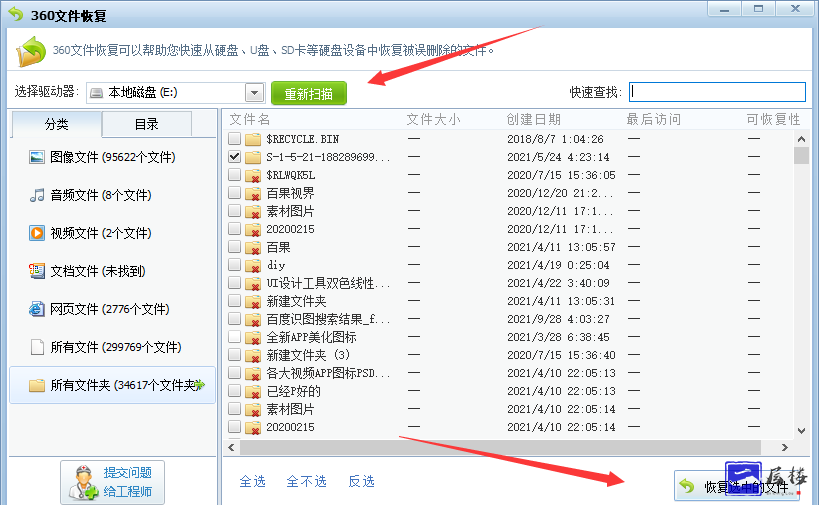This screenshot has height=505, width=819.
Task: Check the diy folder checkbox
Action: pos(235,265)
